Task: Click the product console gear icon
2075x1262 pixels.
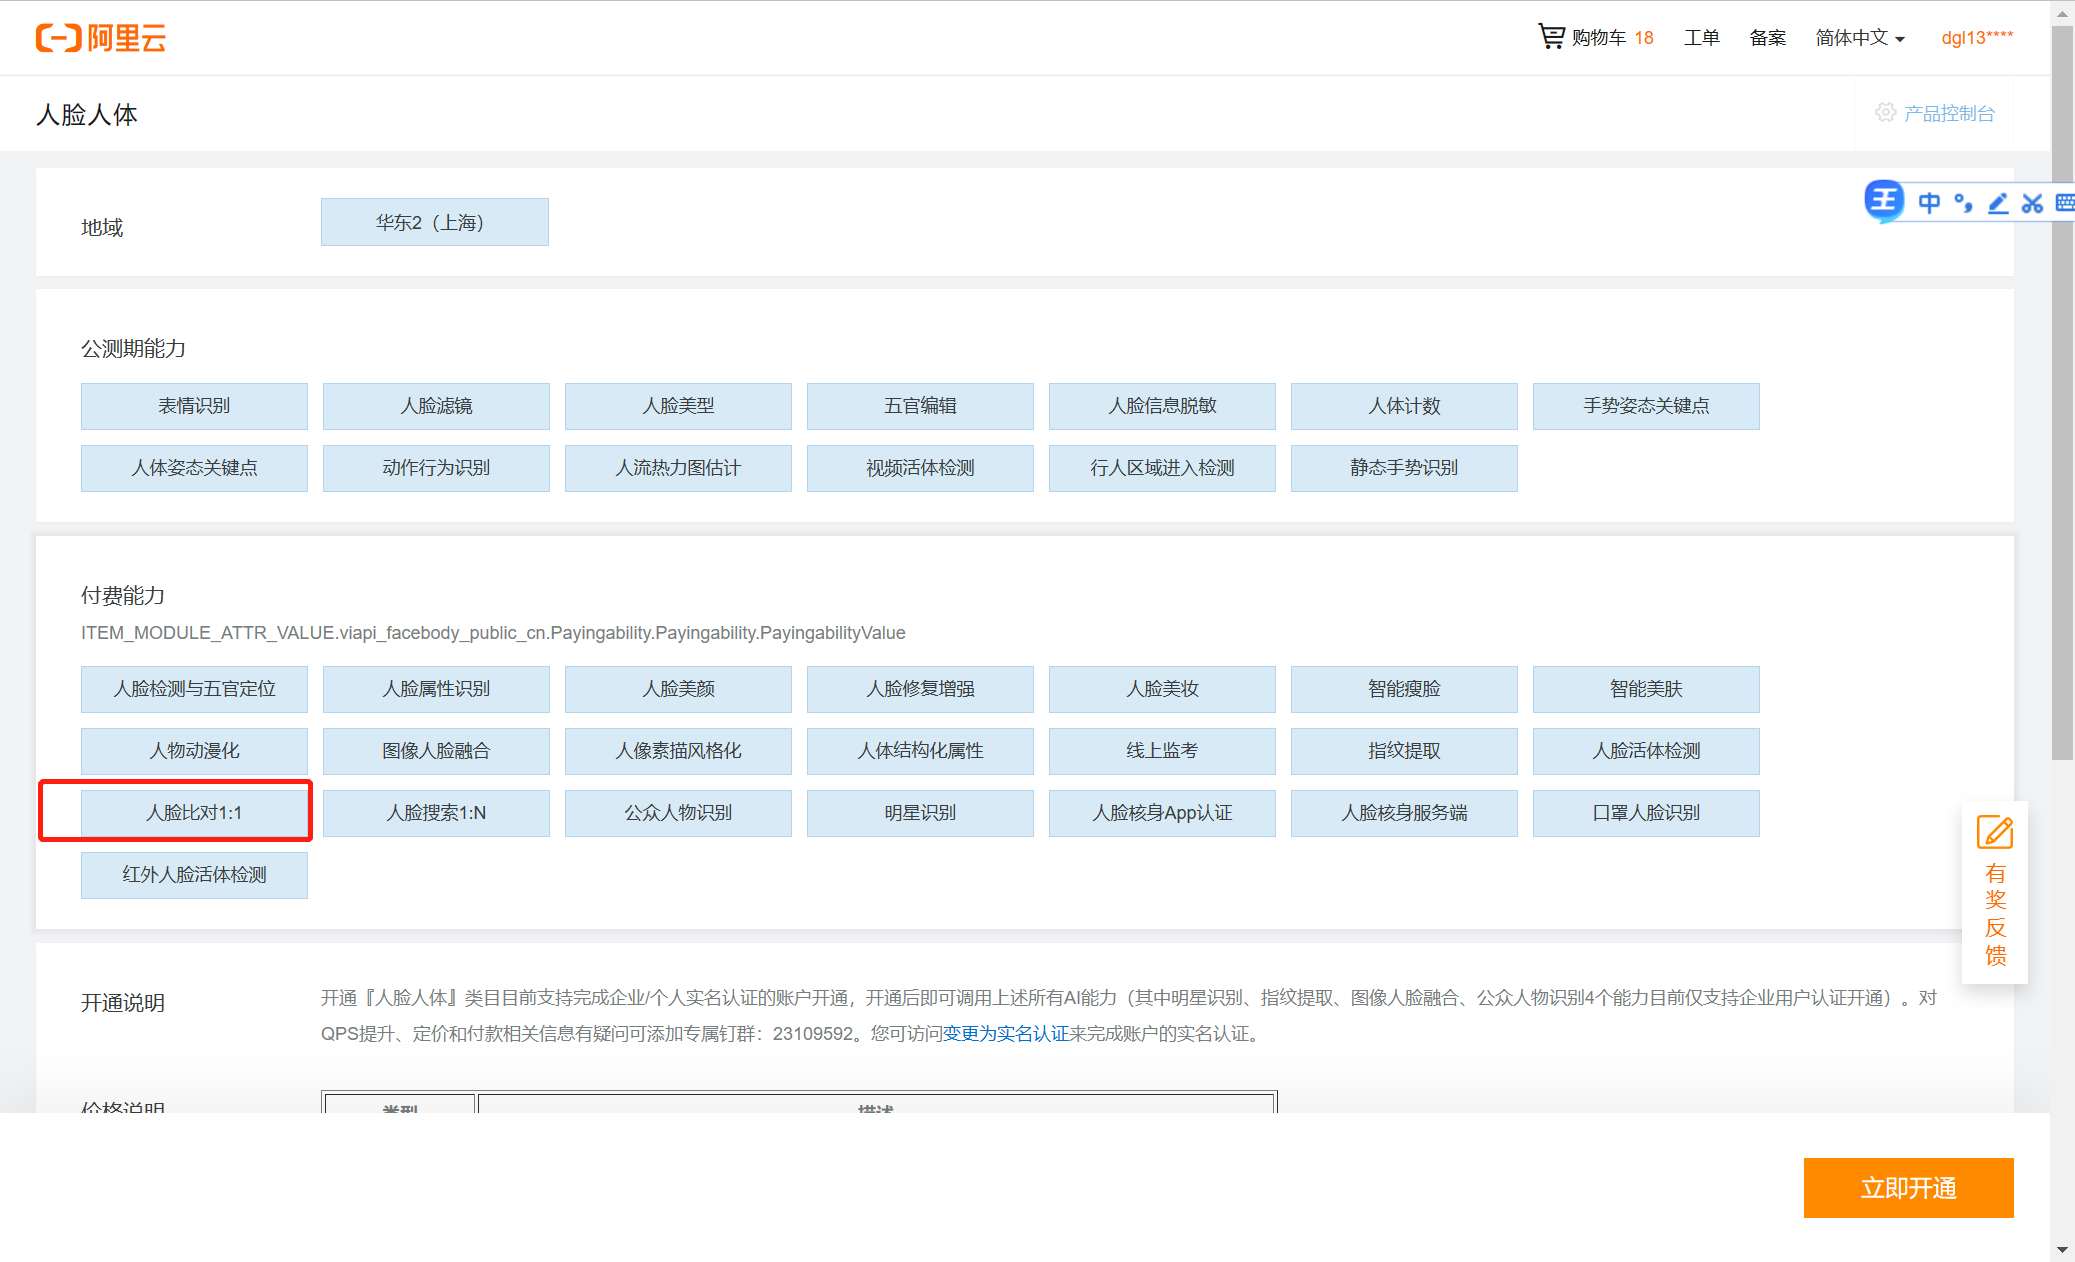Action: coord(1885,113)
